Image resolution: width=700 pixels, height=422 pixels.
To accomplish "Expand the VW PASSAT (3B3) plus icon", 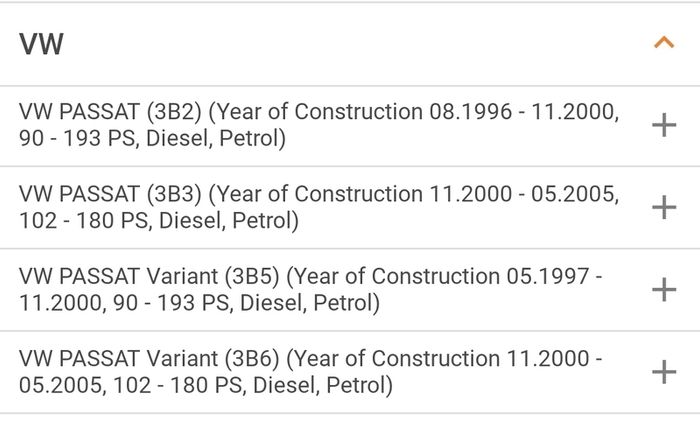I will [x=664, y=207].
